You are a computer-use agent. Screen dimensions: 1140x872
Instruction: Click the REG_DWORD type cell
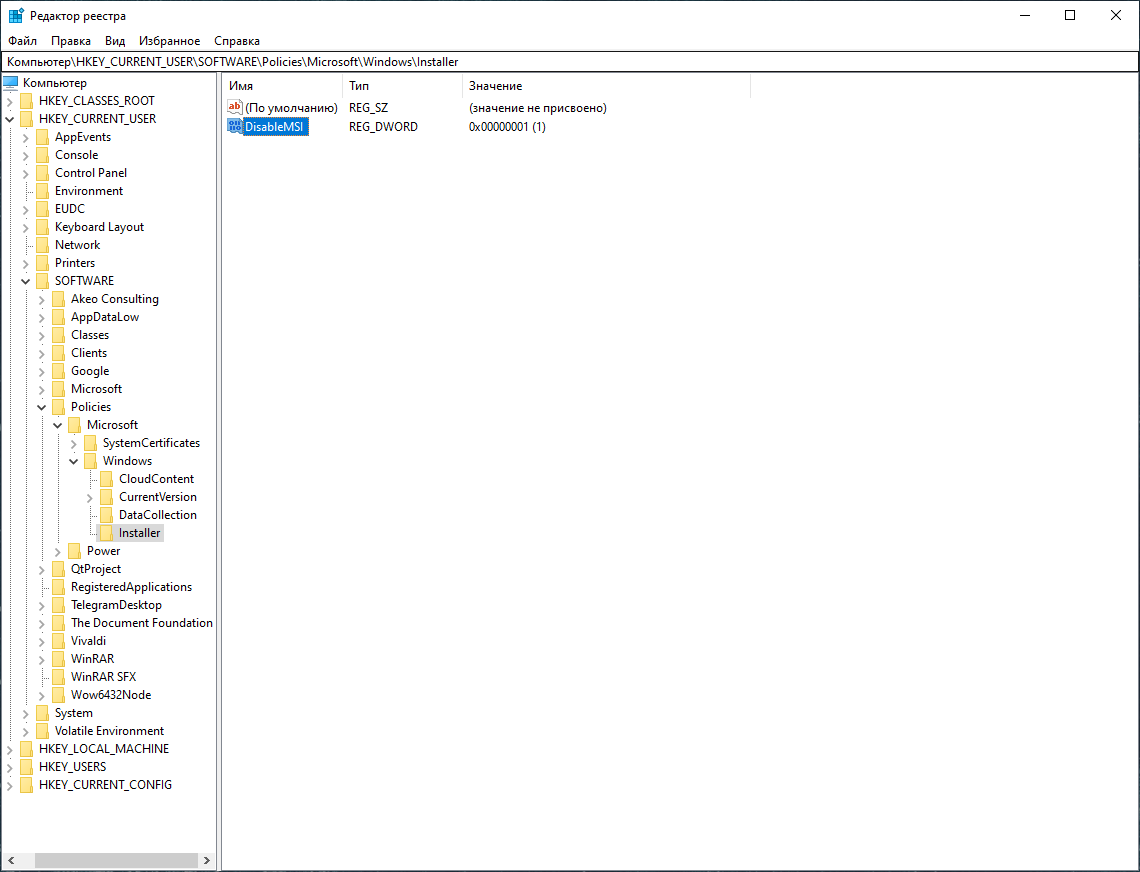tap(383, 127)
